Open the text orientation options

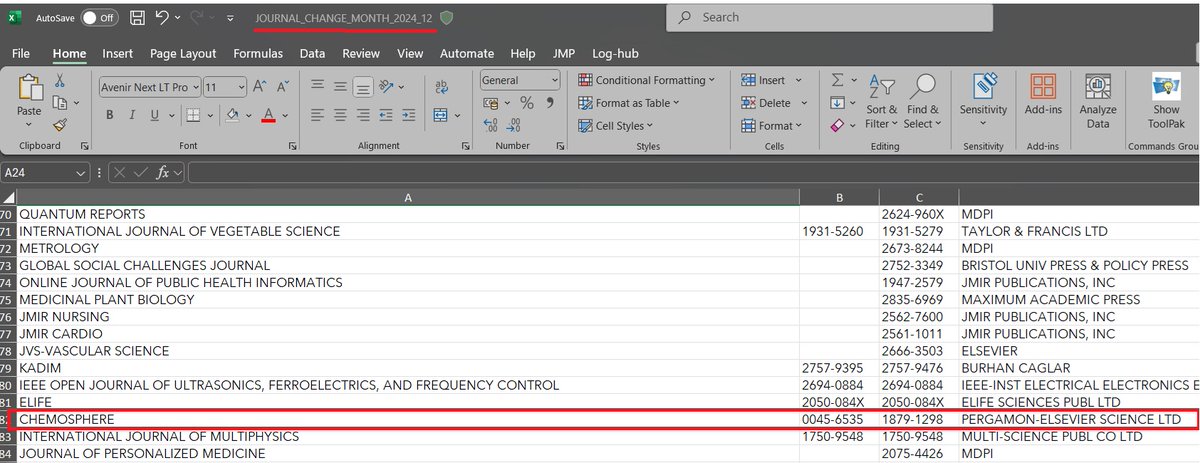click(x=392, y=87)
